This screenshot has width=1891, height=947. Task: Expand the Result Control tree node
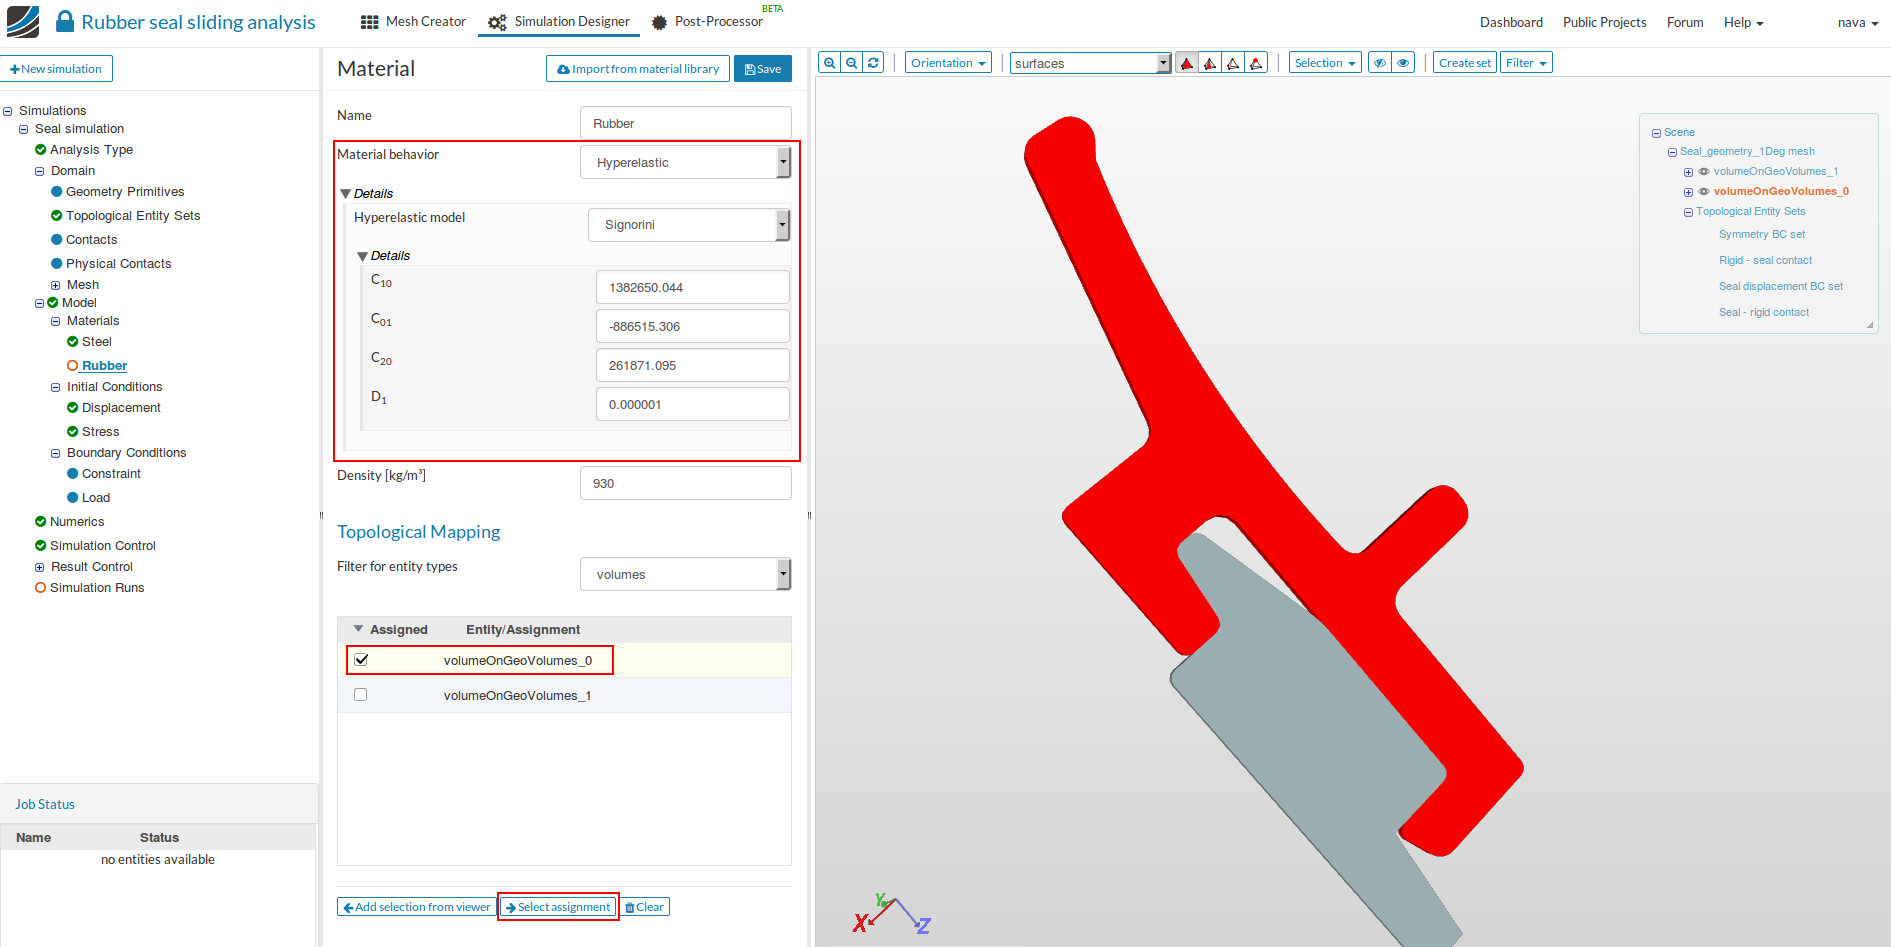(40, 567)
